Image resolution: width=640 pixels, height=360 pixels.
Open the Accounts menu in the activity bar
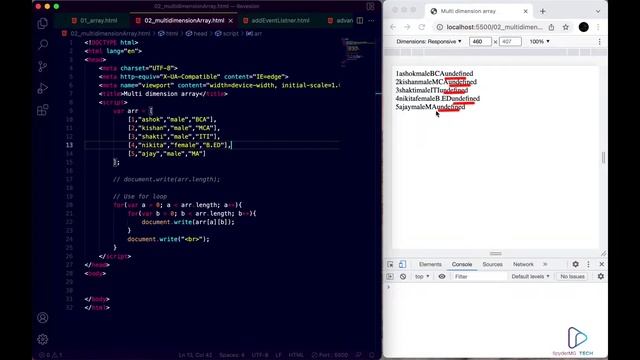tap(42, 318)
